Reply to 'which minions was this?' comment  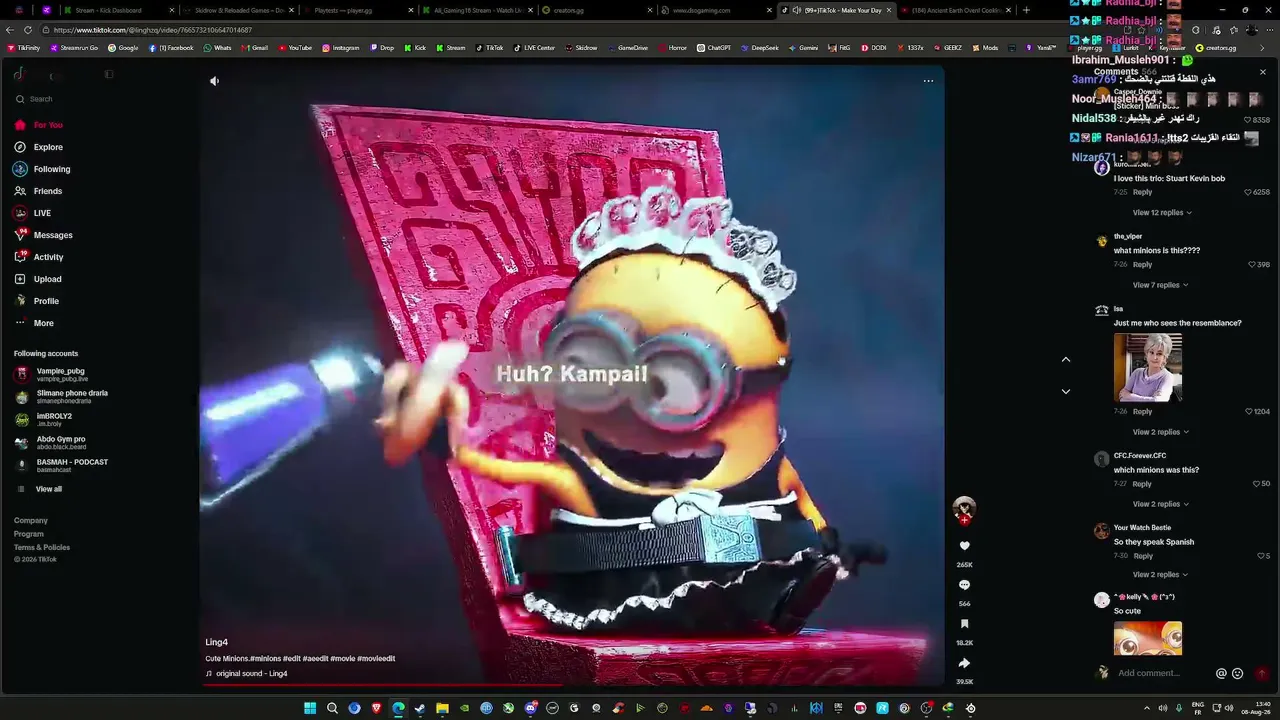[x=1142, y=484]
